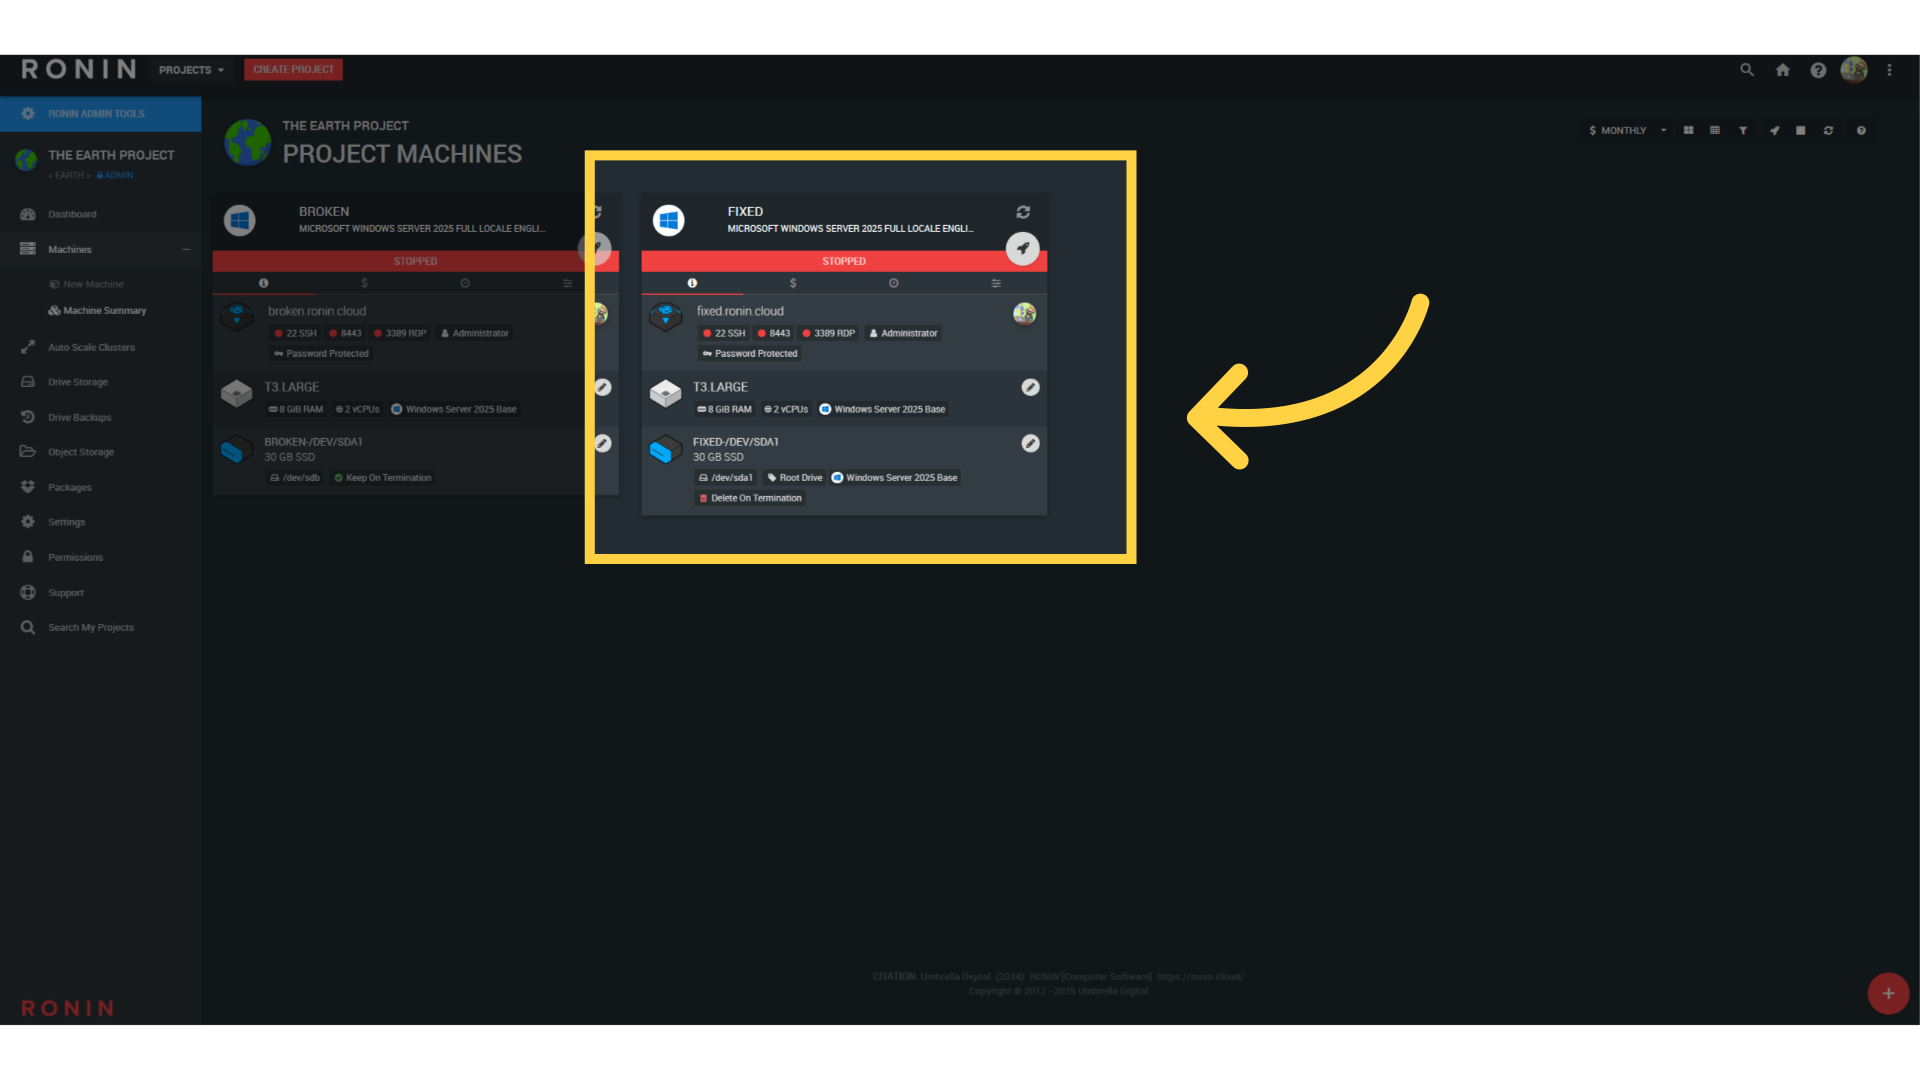This screenshot has width=1920, height=1080.
Task: Click FIXED card Password Protected tag
Action: click(x=750, y=354)
